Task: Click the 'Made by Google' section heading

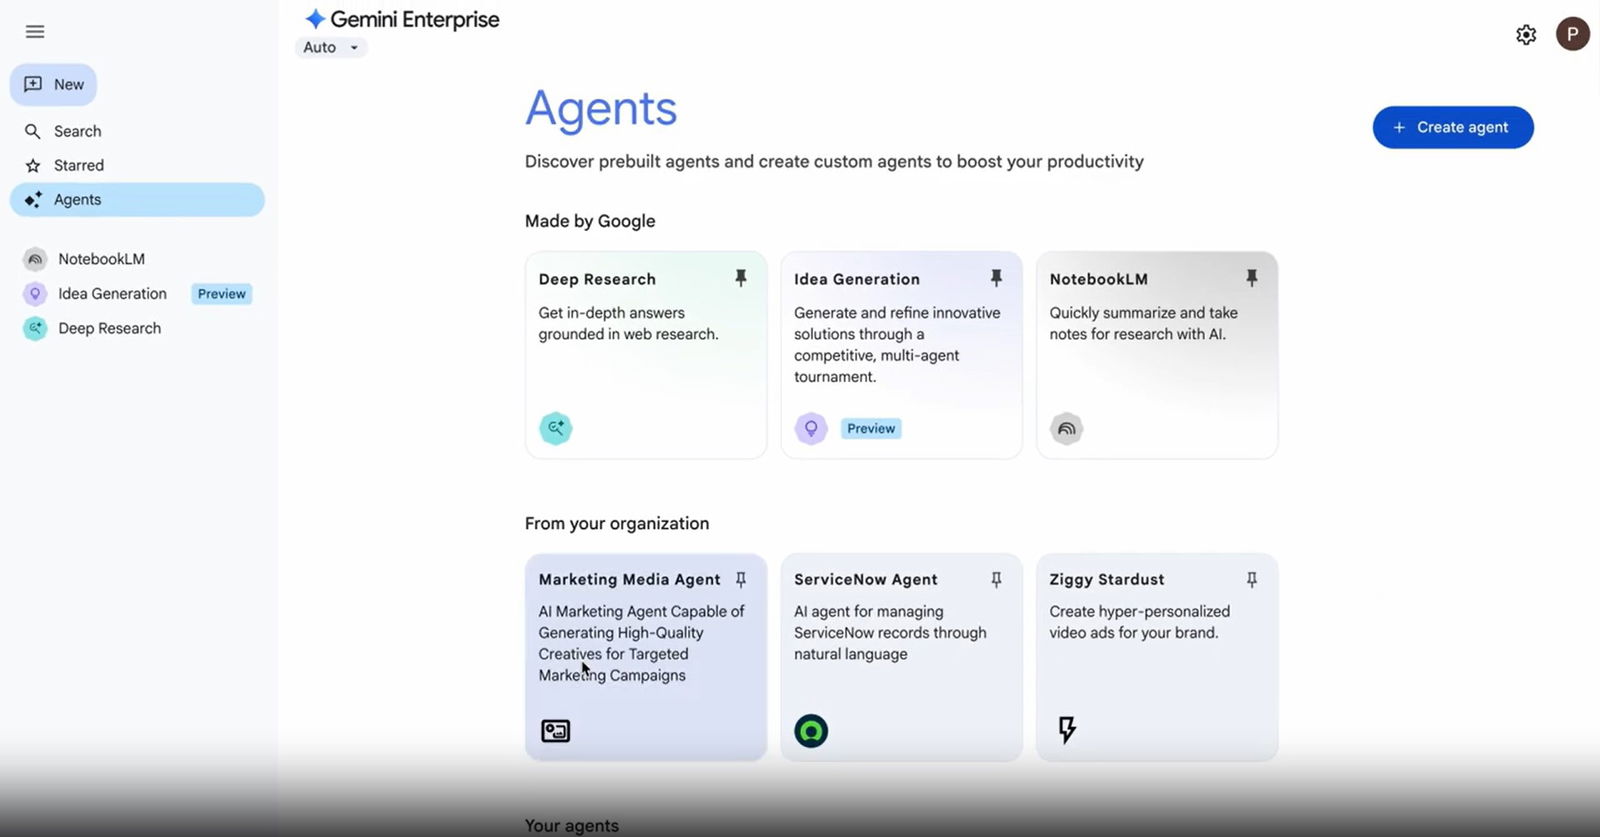Action: point(590,221)
